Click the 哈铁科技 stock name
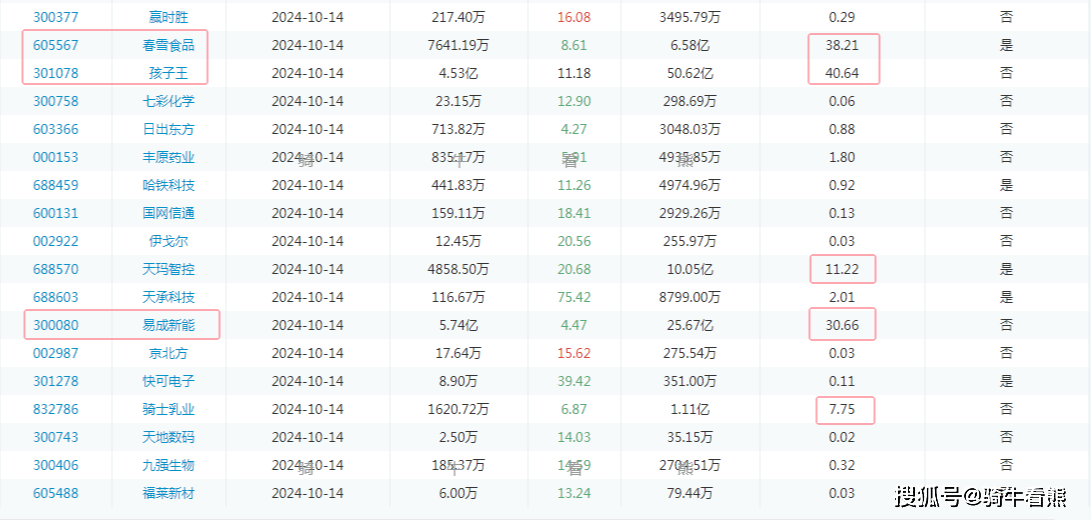 [x=168, y=185]
